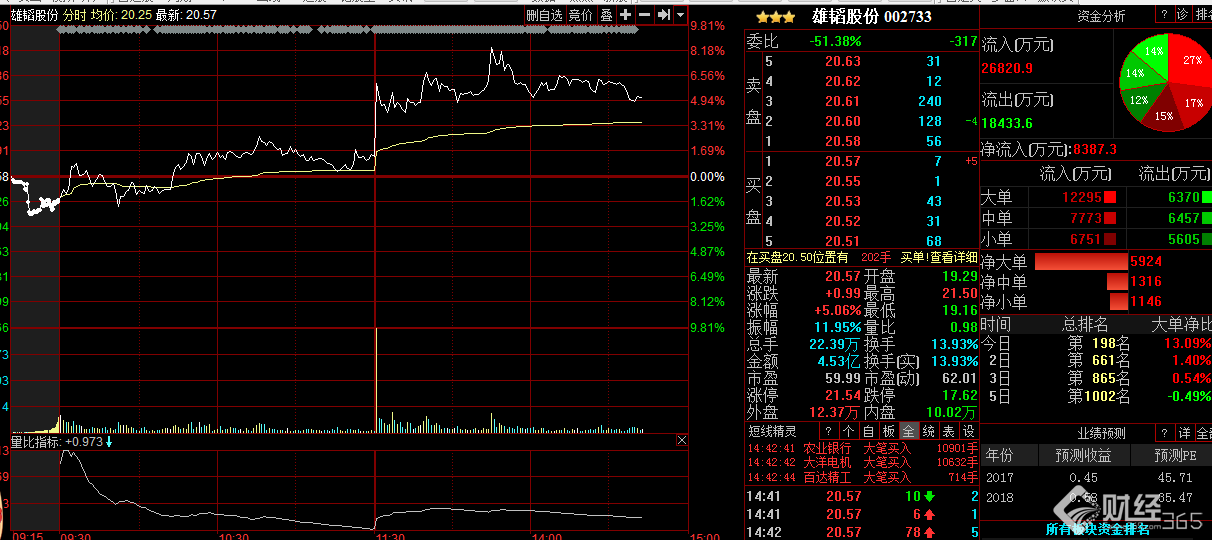Click the jump-to-end arrow icon
Viewport: 1212px width, 540px height.
point(663,15)
